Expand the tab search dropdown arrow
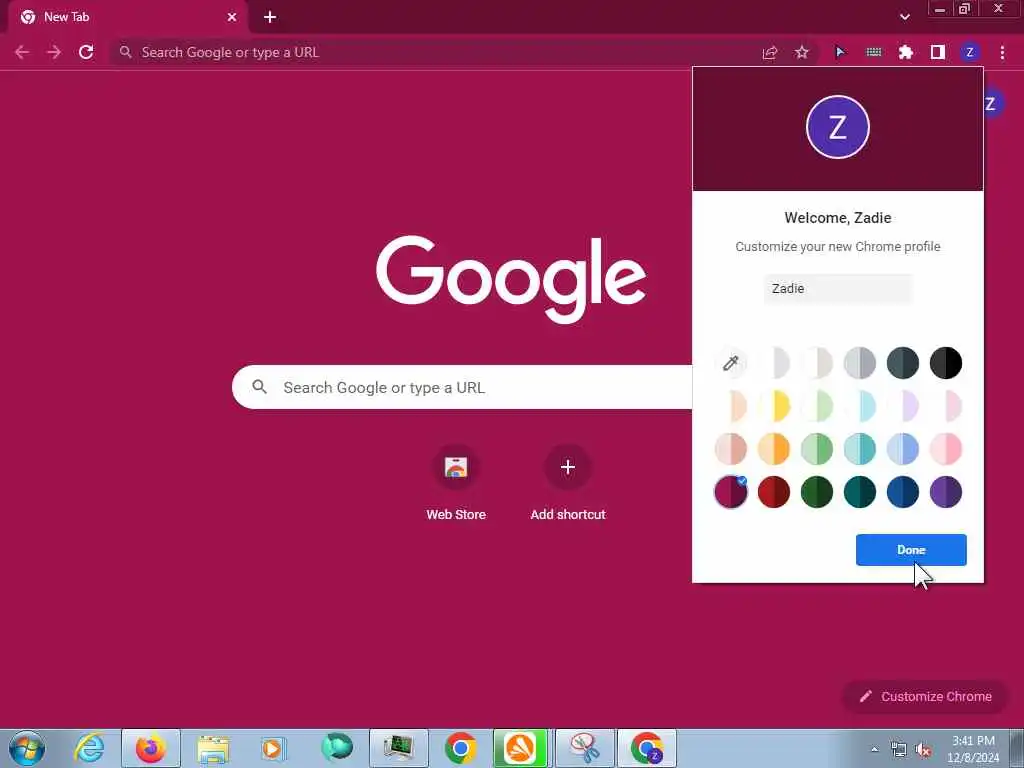The height and width of the screenshot is (768, 1024). (904, 17)
